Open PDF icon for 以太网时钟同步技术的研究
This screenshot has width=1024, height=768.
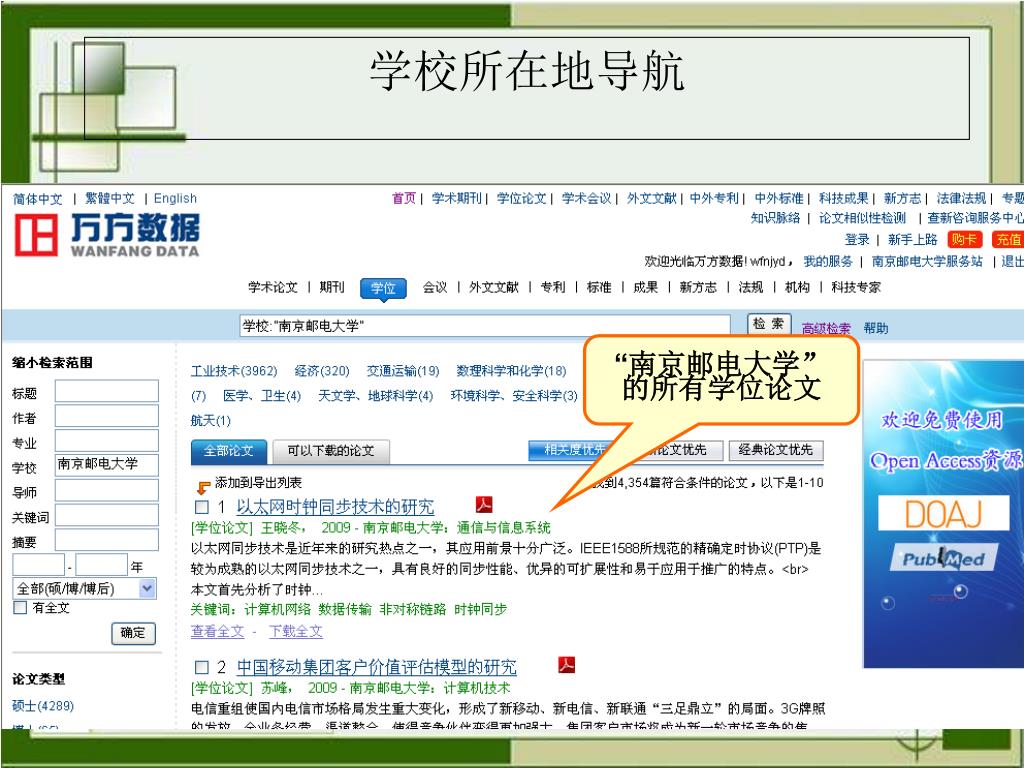[x=484, y=504]
